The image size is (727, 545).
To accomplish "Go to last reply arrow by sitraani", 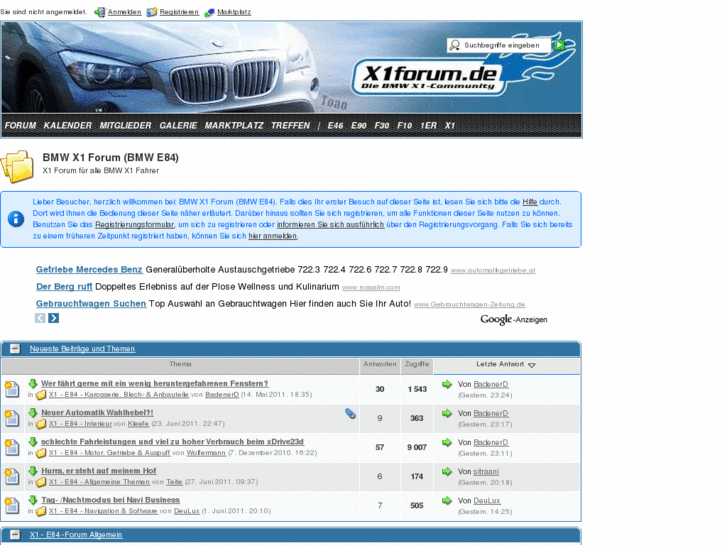I will click(x=446, y=471).
